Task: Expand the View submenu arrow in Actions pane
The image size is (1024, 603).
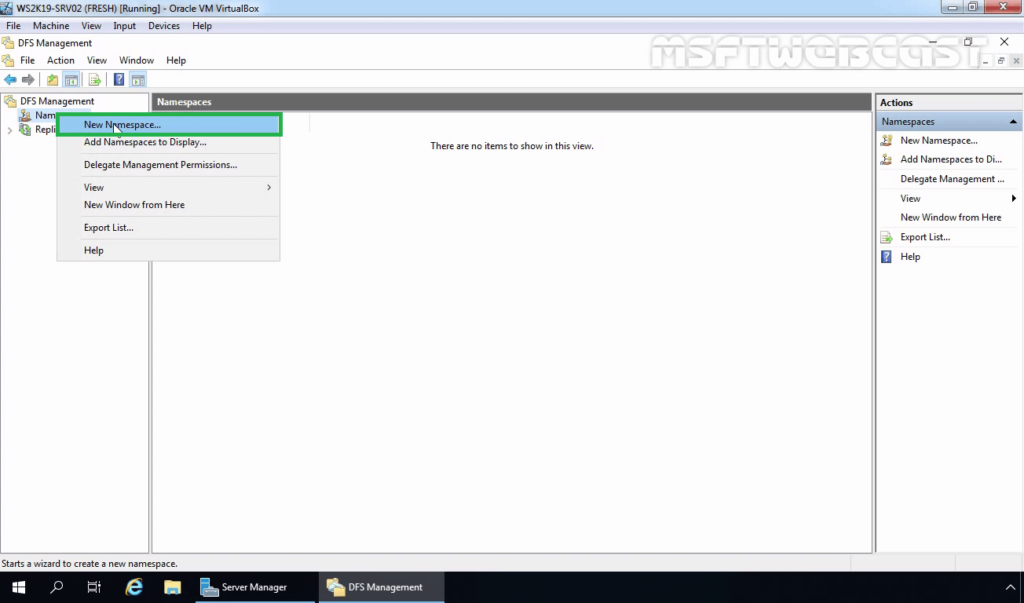Action: click(x=1014, y=198)
